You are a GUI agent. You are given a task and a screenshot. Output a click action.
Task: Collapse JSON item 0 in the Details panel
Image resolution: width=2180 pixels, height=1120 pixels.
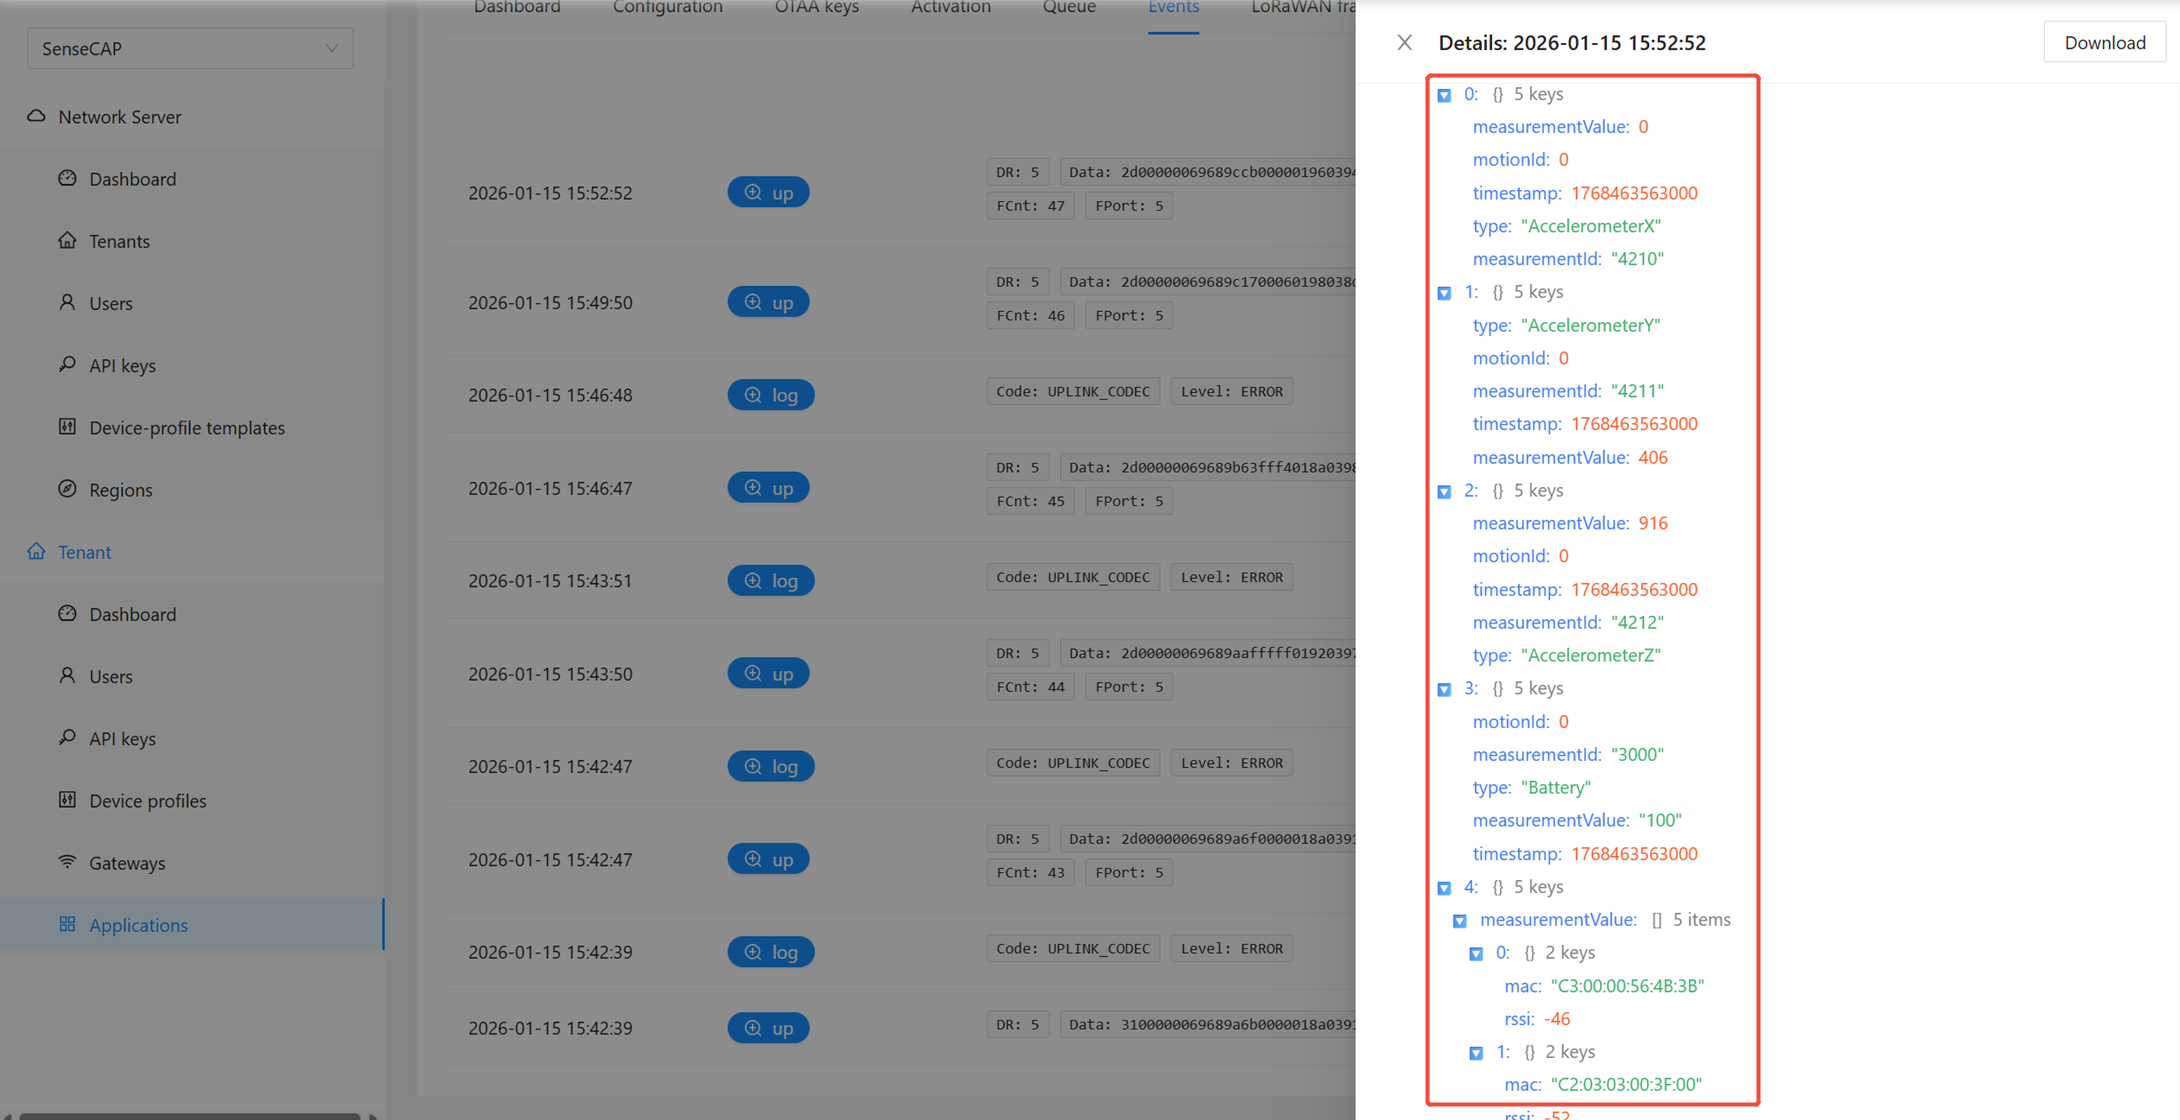click(x=1444, y=95)
